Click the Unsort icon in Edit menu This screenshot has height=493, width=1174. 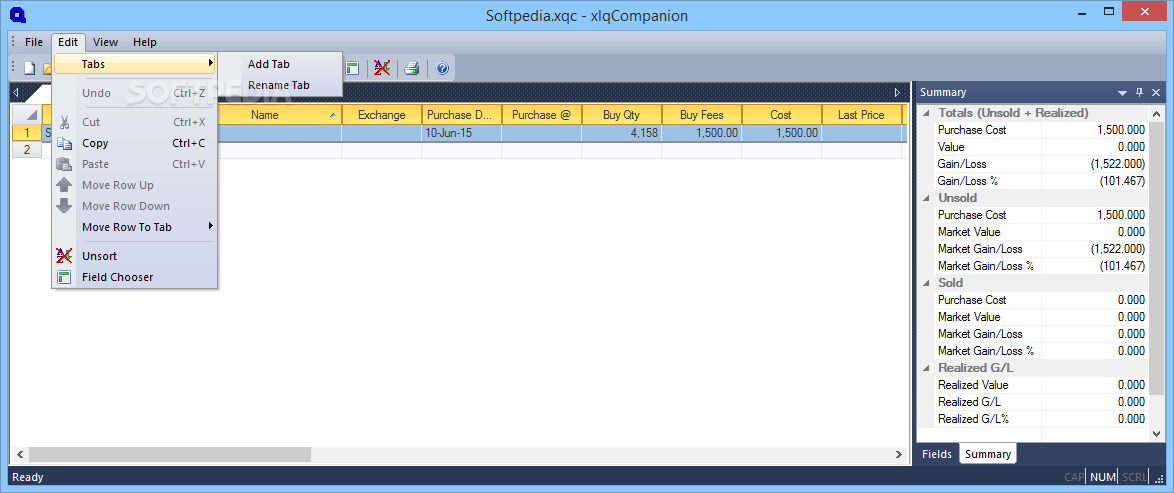(x=64, y=255)
